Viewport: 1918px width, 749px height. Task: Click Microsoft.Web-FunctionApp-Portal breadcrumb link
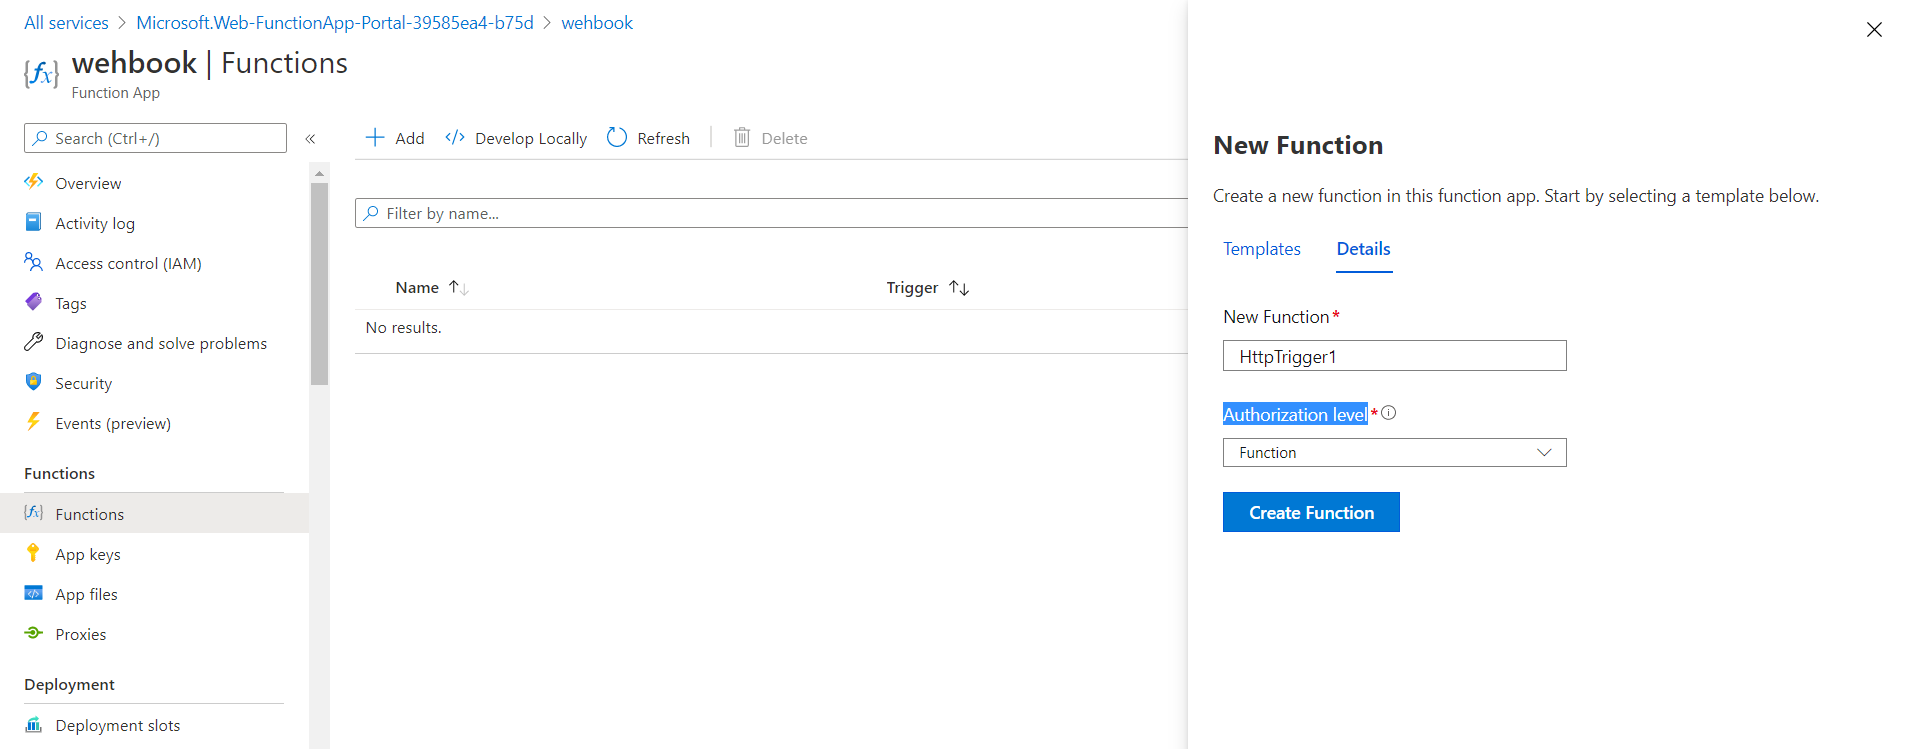tap(335, 23)
